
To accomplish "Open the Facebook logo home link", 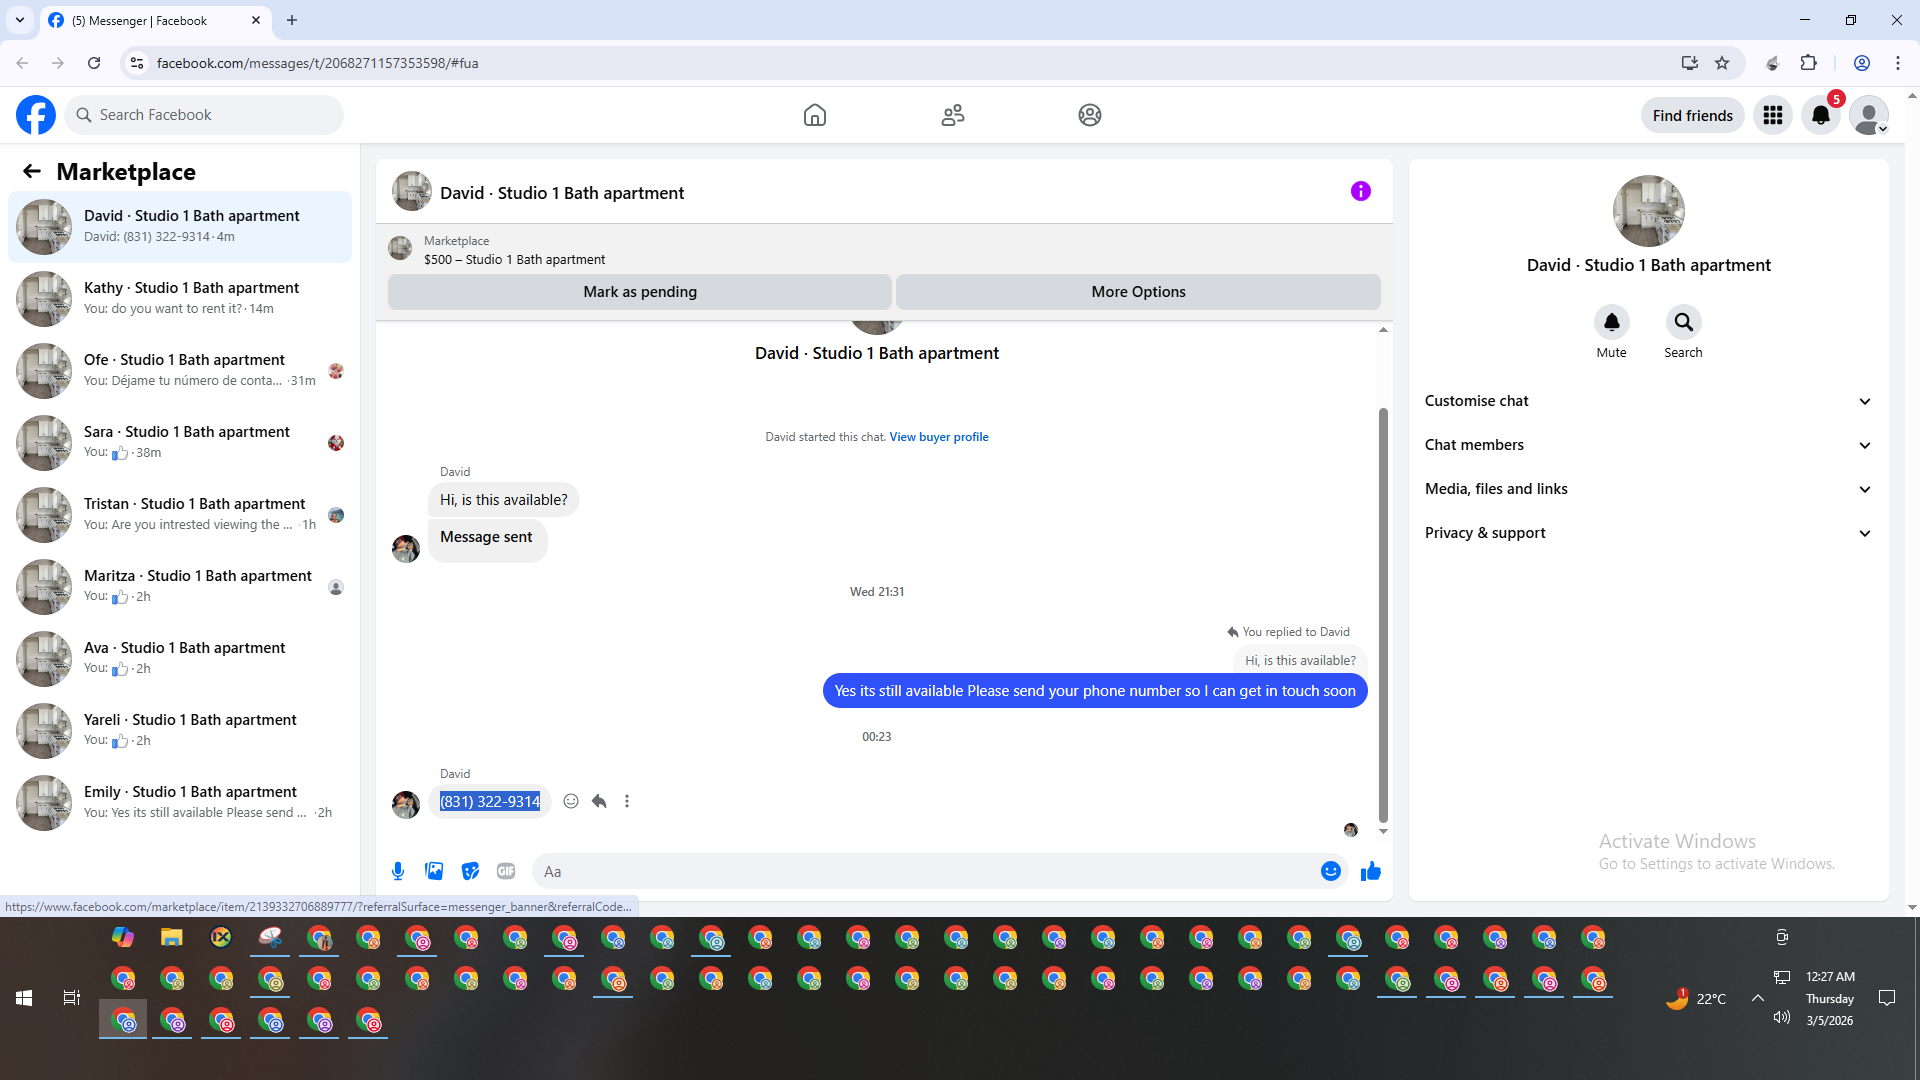I will [x=36, y=115].
